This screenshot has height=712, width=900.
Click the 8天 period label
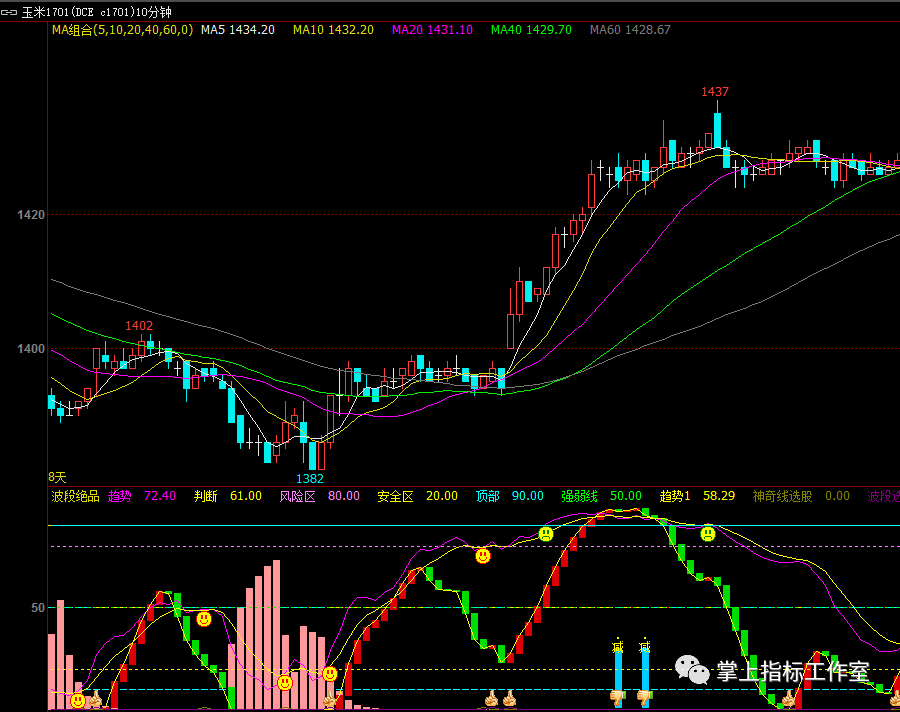pos(57,477)
